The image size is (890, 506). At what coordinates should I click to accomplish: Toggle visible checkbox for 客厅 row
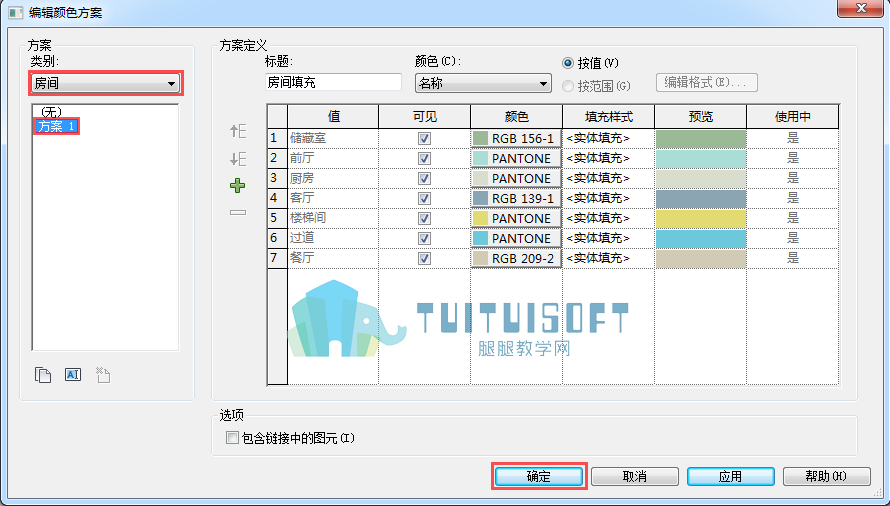tap(424, 198)
